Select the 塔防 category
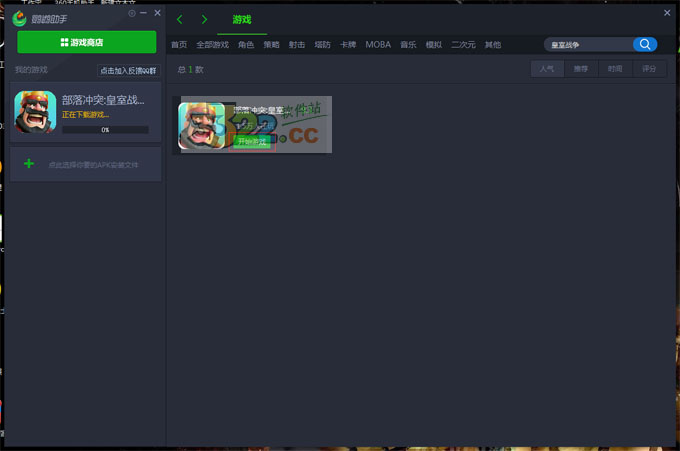The image size is (680, 451). (x=323, y=45)
